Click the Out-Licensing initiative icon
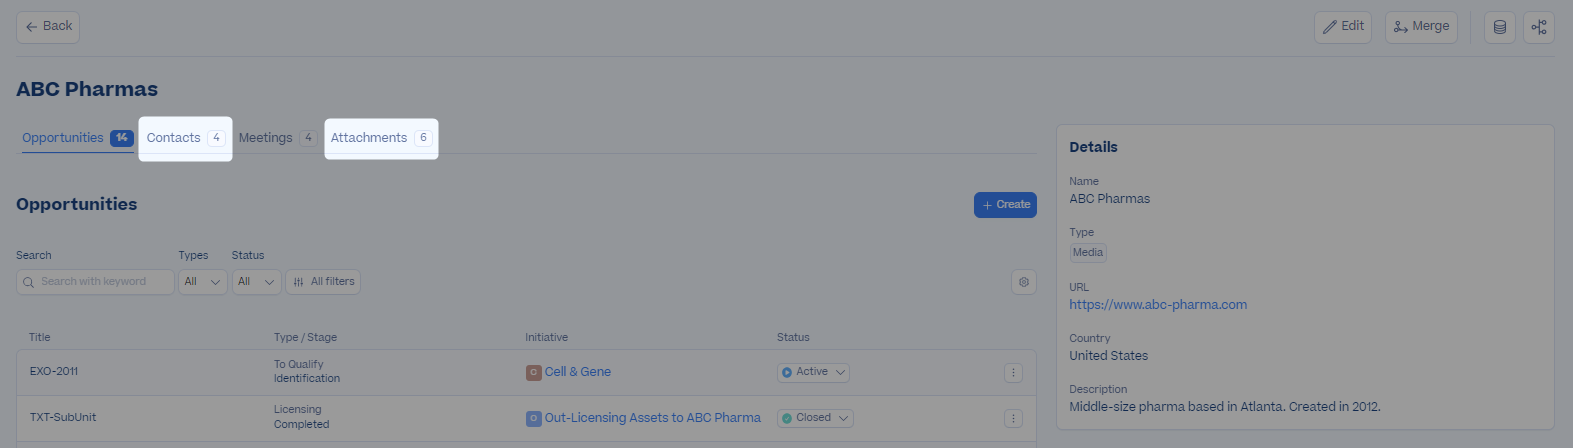1573x448 pixels. (533, 418)
